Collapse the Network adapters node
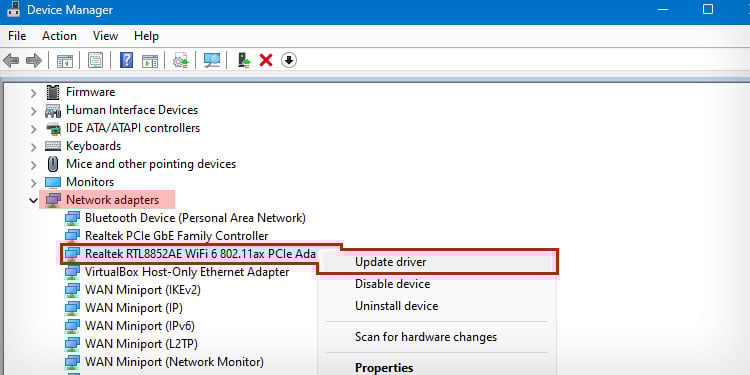 pyautogui.click(x=33, y=200)
